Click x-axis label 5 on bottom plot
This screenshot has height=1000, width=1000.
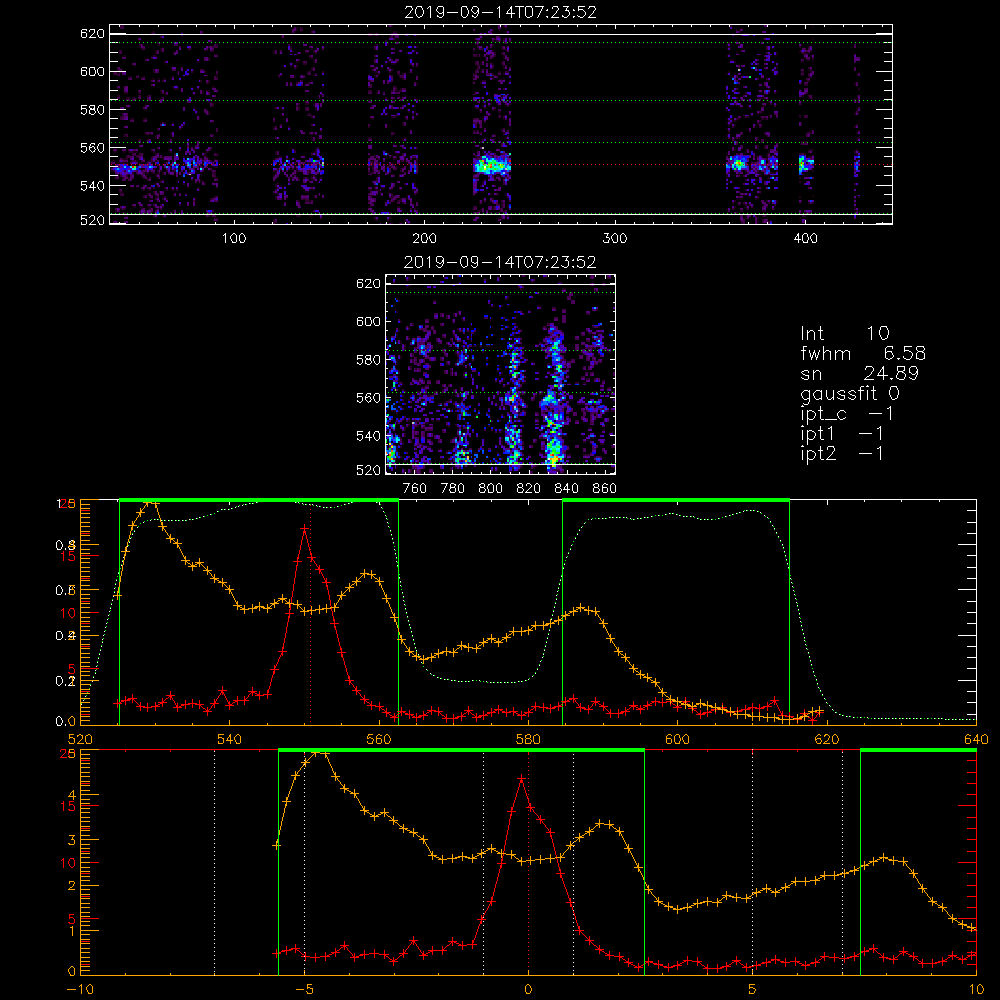(x=753, y=989)
